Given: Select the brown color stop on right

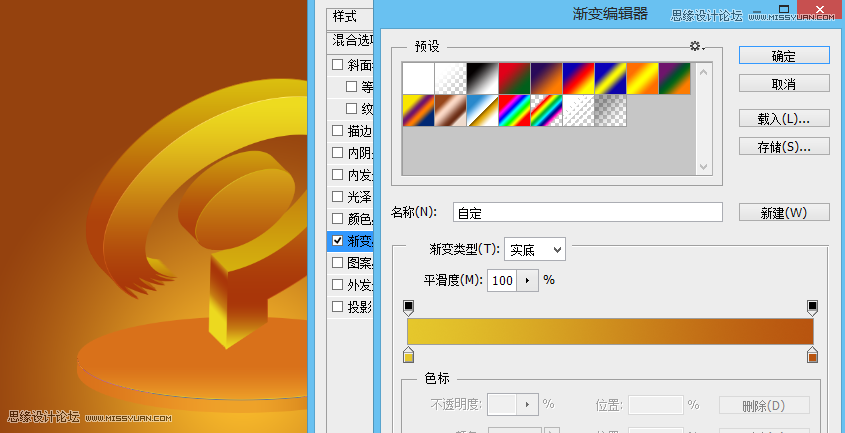Looking at the screenshot, I should [x=812, y=355].
